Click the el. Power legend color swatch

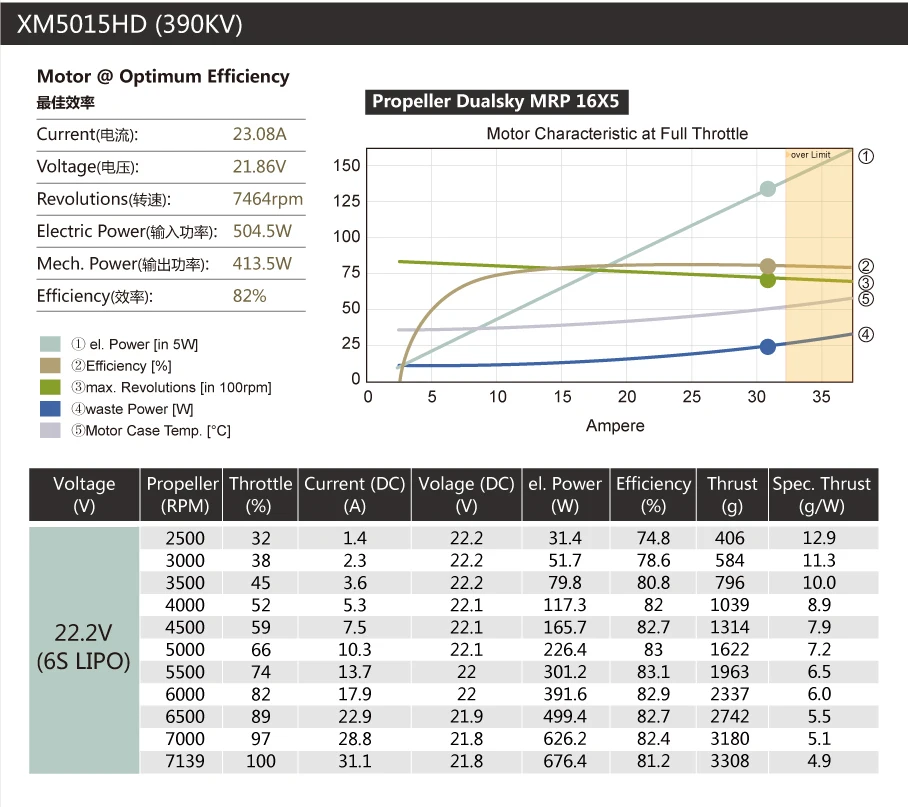[50, 344]
